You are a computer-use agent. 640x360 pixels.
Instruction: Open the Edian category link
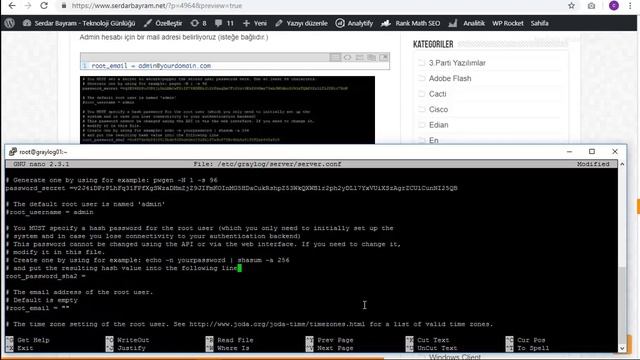click(438, 125)
